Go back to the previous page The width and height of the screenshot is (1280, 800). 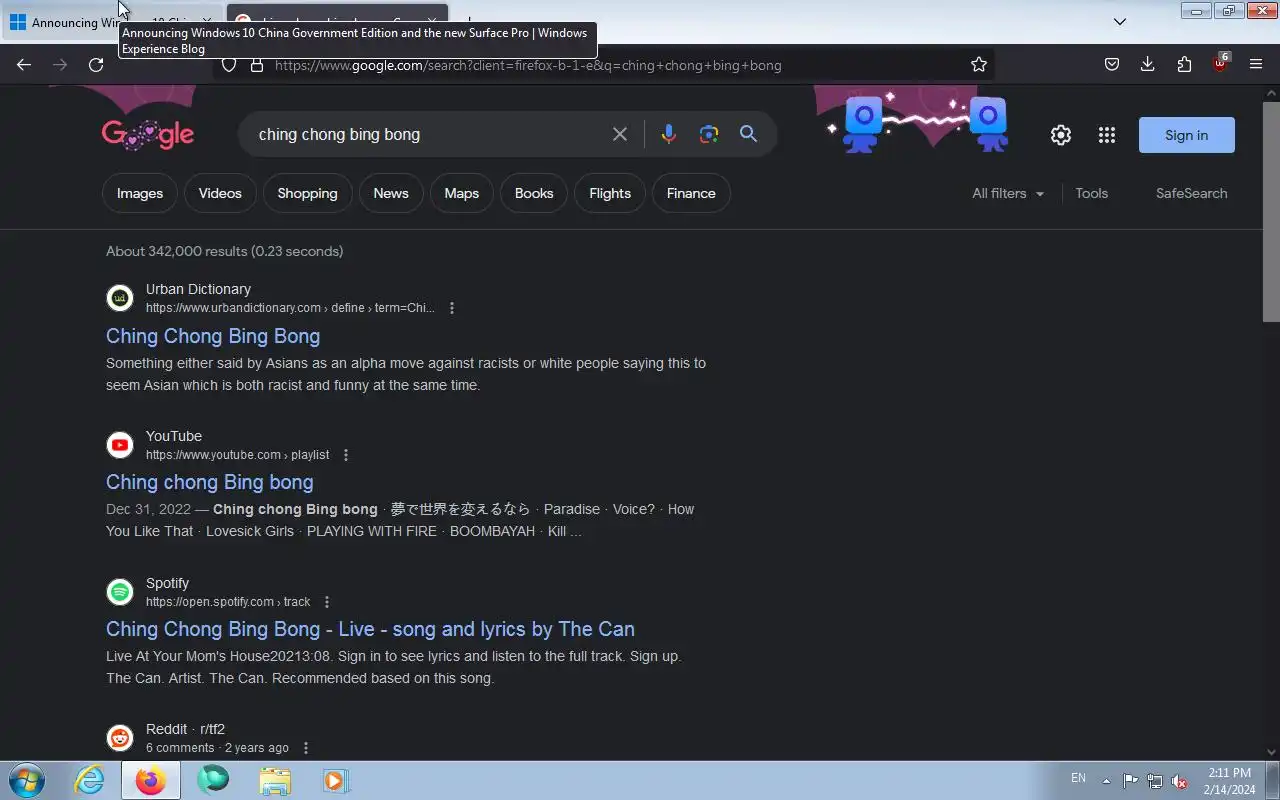click(x=24, y=65)
